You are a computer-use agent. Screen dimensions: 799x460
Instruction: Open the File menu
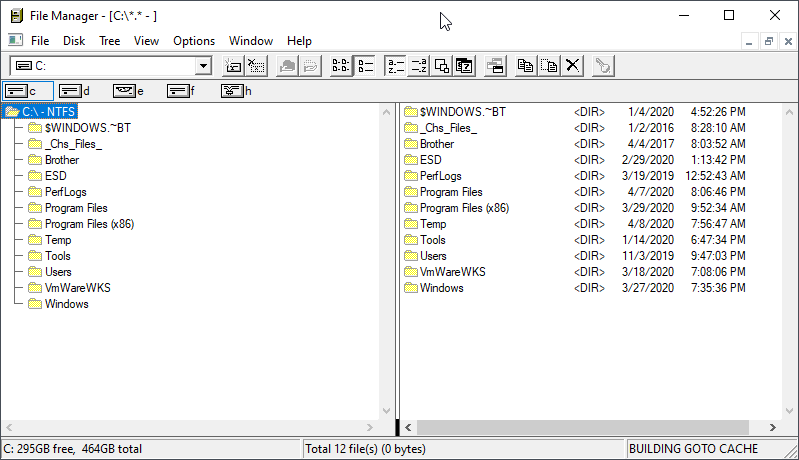40,41
